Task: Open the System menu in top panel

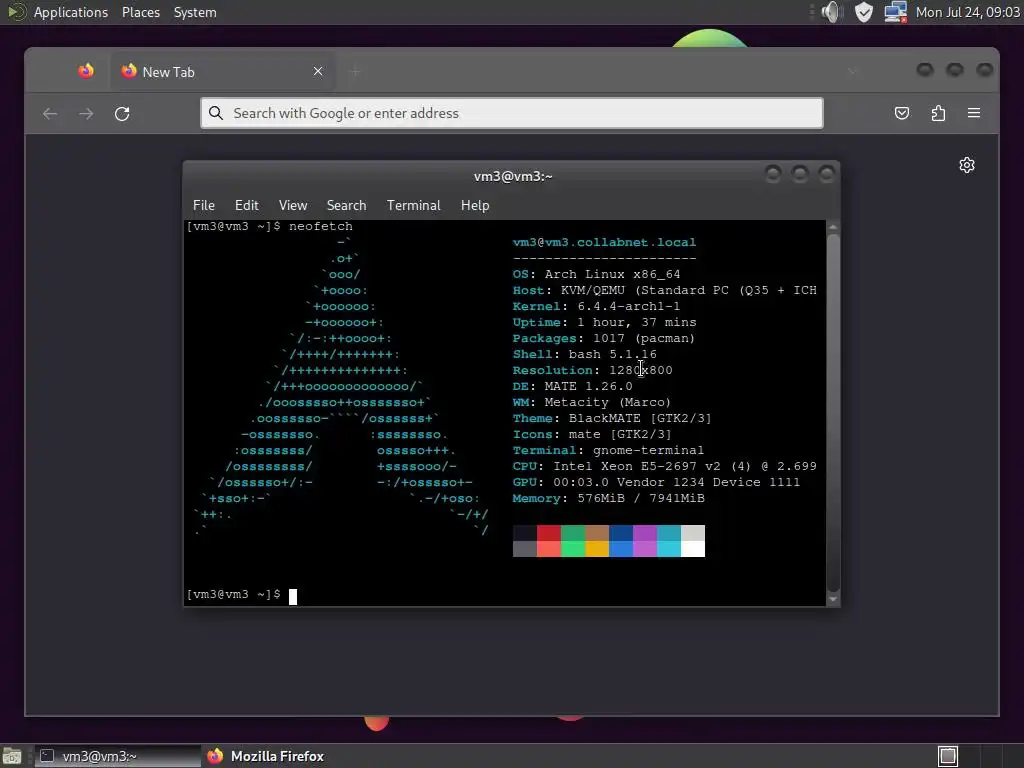Action: [195, 12]
